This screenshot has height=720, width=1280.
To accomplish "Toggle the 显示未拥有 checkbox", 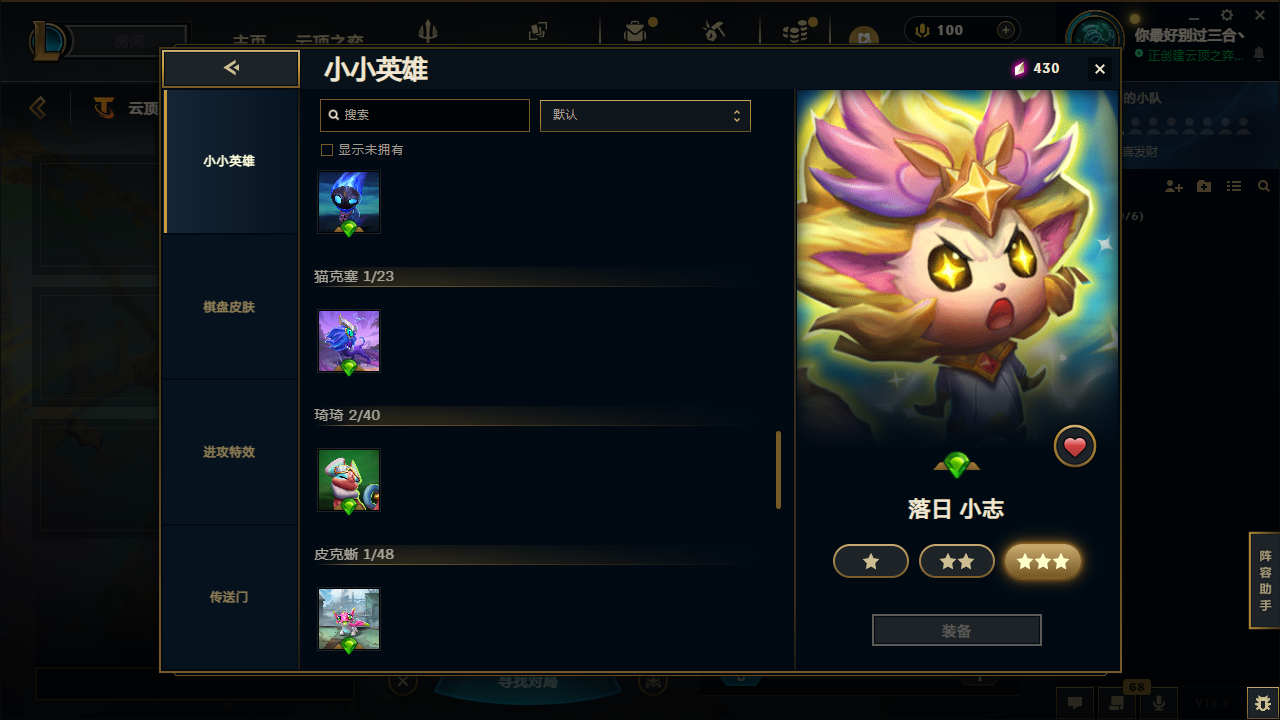I will tap(326, 150).
